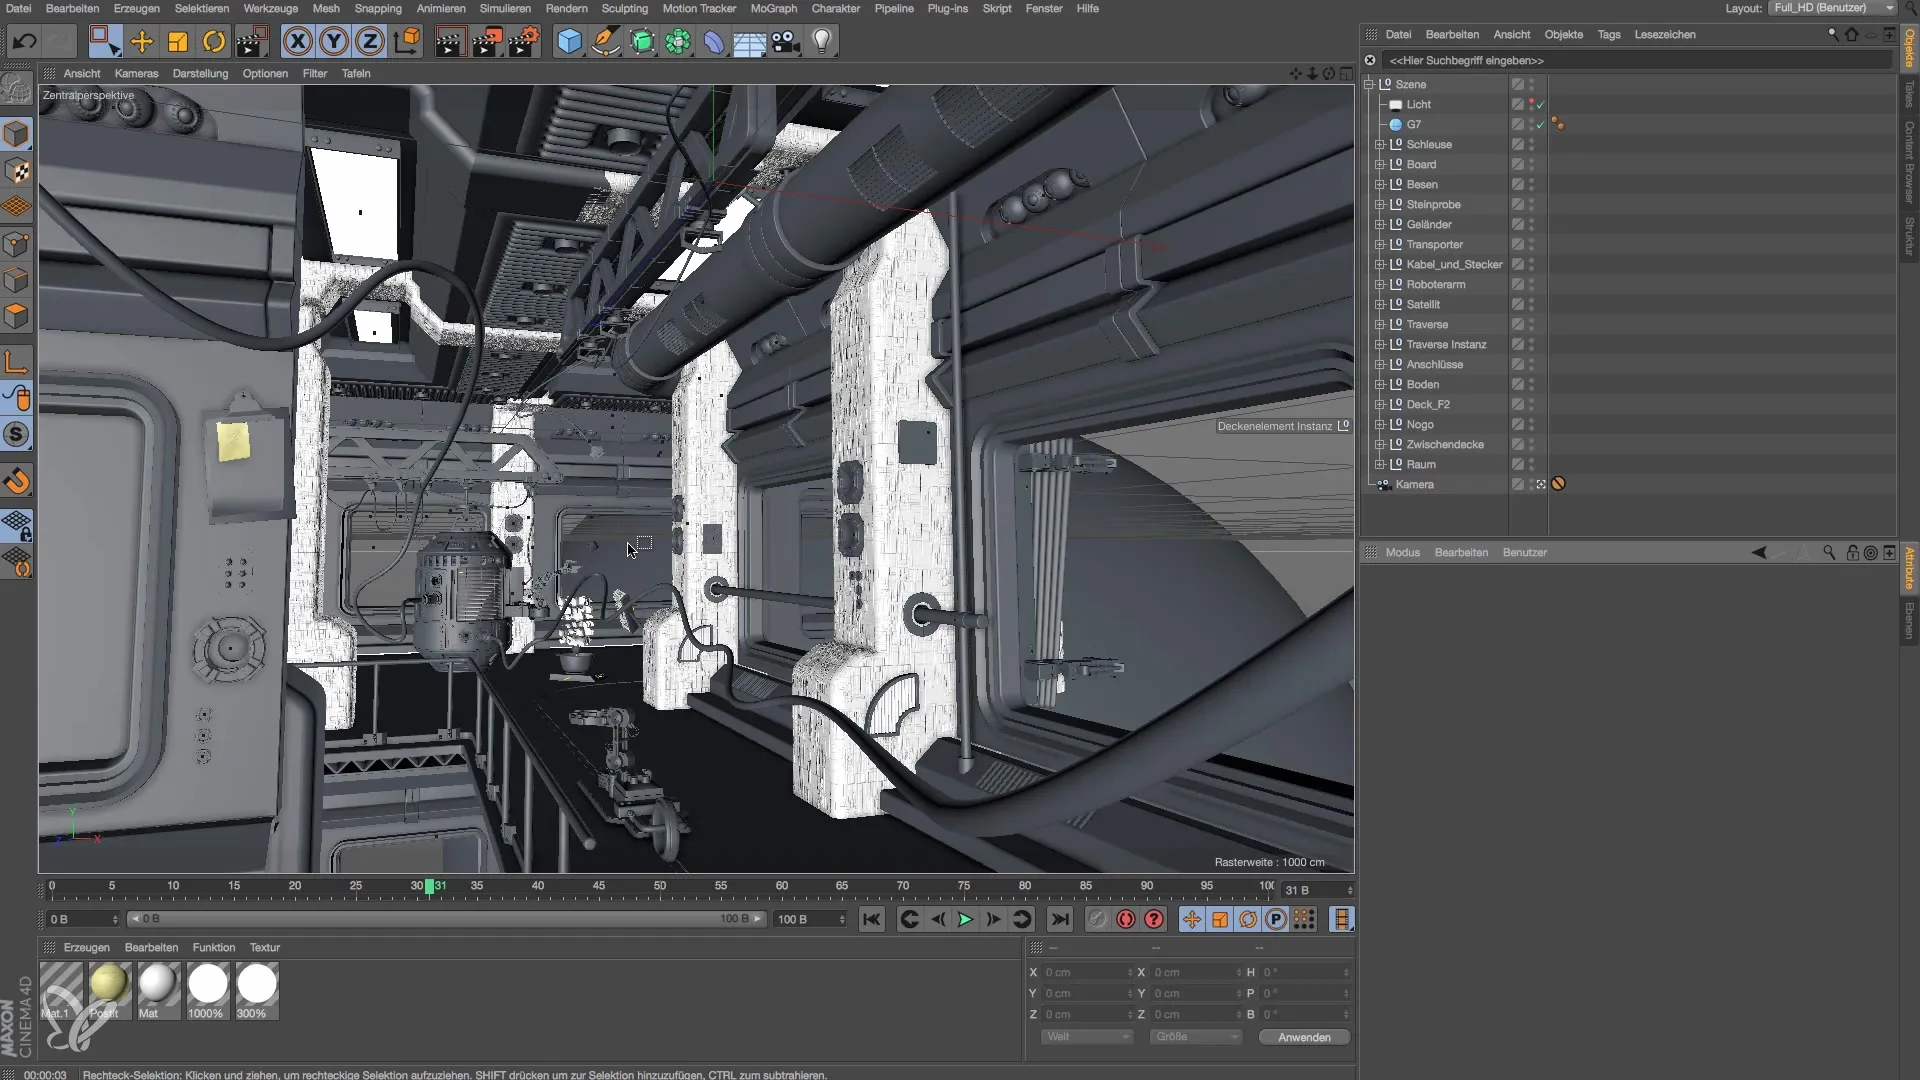Toggle Z axis lock
This screenshot has height=1080, width=1920.
coord(370,42)
